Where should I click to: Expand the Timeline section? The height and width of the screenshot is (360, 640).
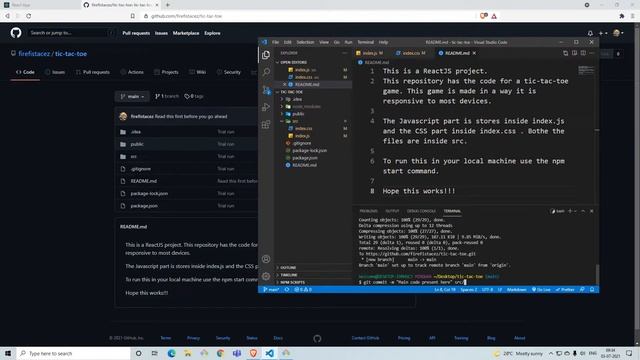tap(289, 275)
